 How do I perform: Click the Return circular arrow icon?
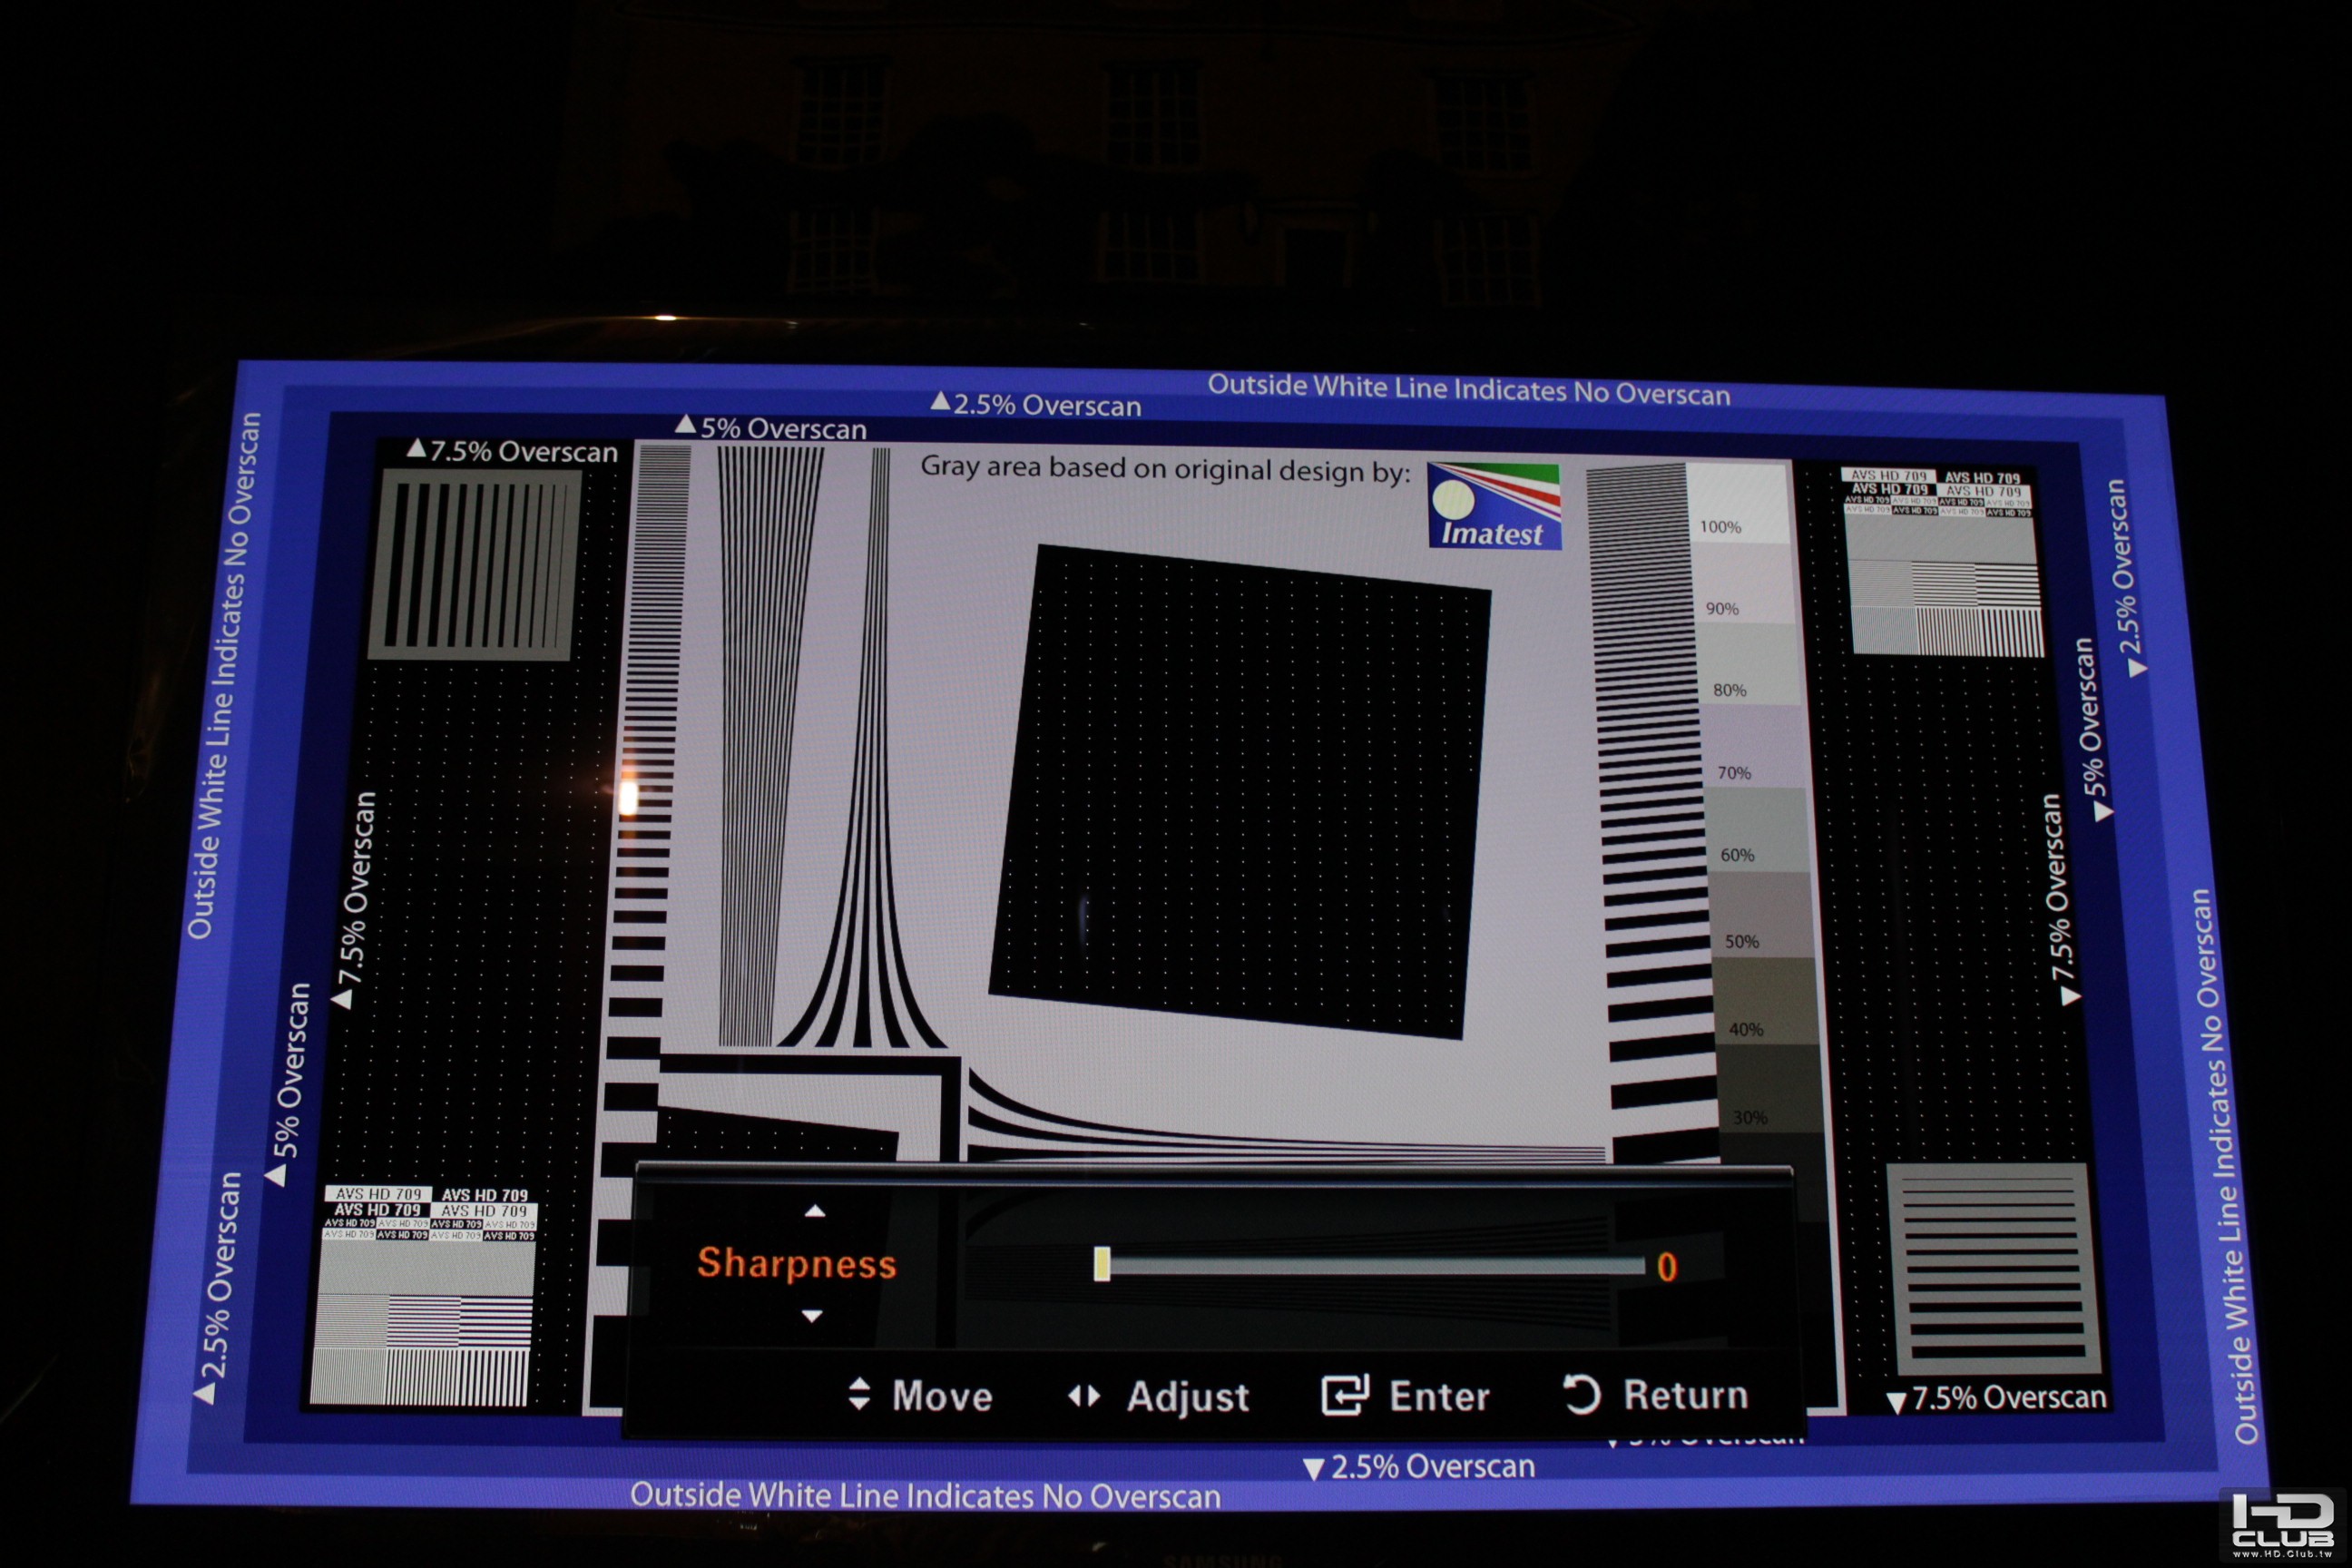tap(1581, 1394)
